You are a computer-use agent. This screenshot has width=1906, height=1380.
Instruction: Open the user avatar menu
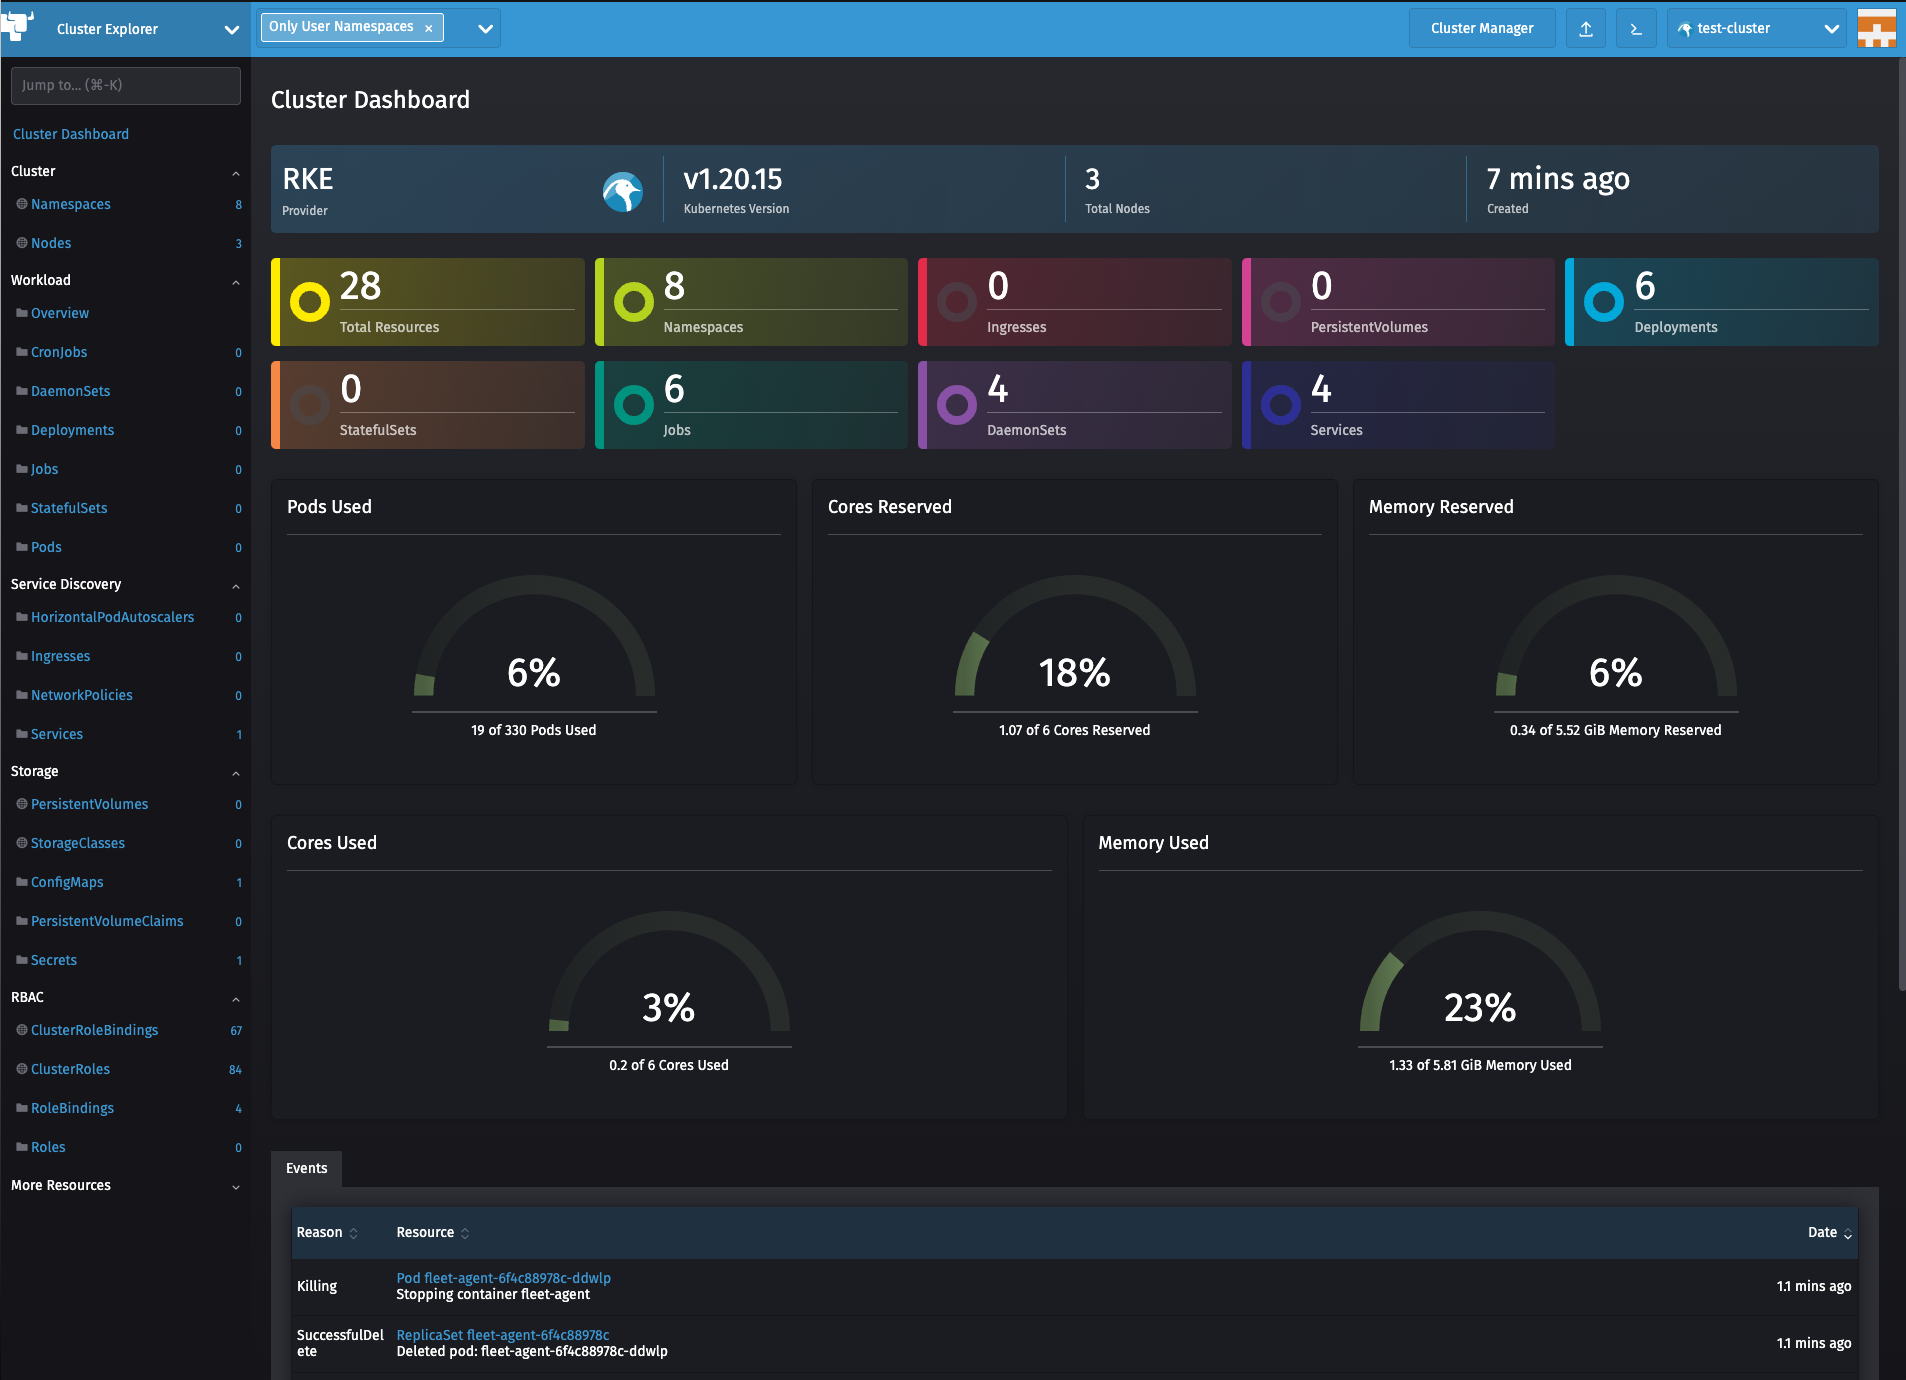[1876, 29]
